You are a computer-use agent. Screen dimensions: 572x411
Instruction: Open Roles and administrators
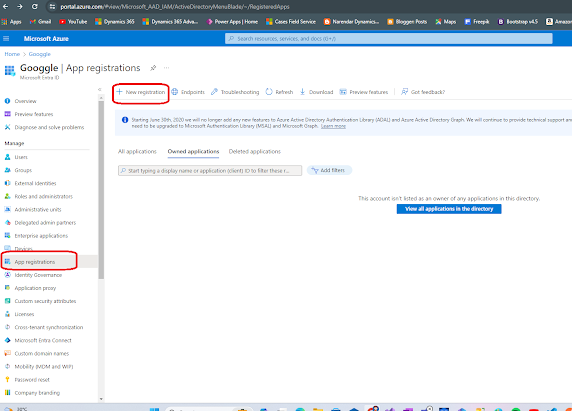(43, 197)
